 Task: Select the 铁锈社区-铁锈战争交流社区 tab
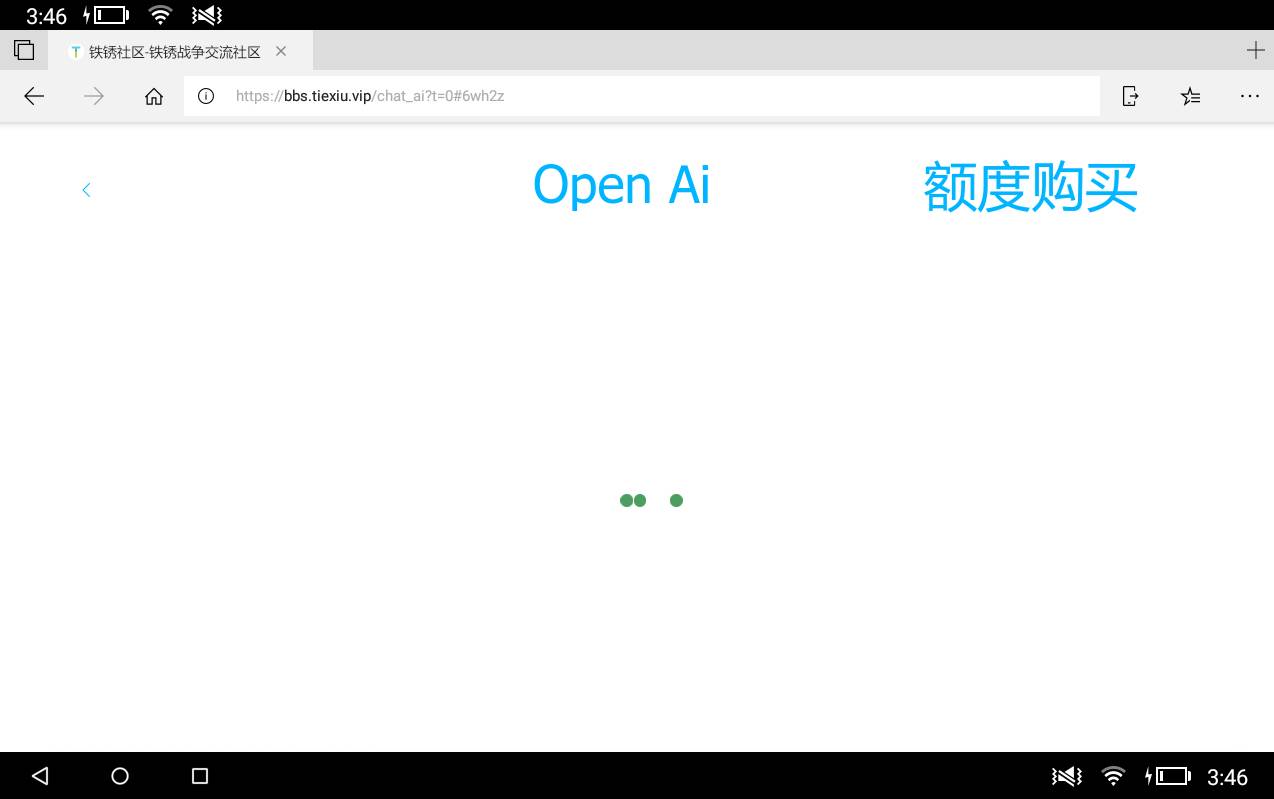(175, 52)
